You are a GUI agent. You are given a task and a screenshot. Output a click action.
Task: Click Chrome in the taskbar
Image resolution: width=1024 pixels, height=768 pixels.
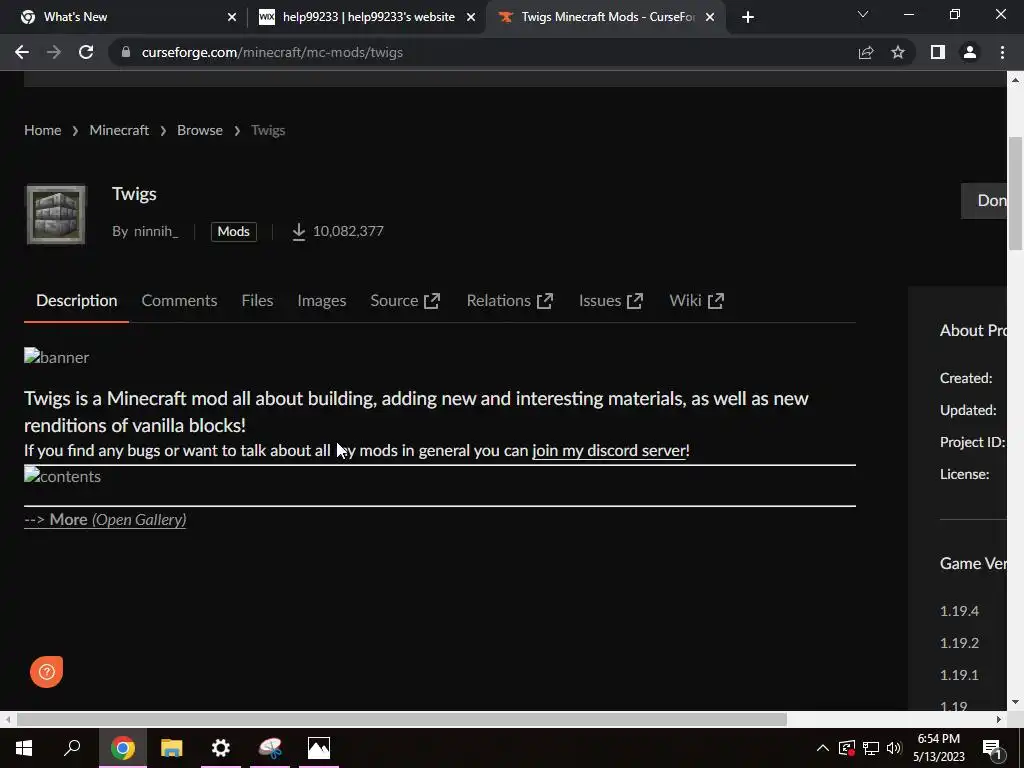[122, 748]
